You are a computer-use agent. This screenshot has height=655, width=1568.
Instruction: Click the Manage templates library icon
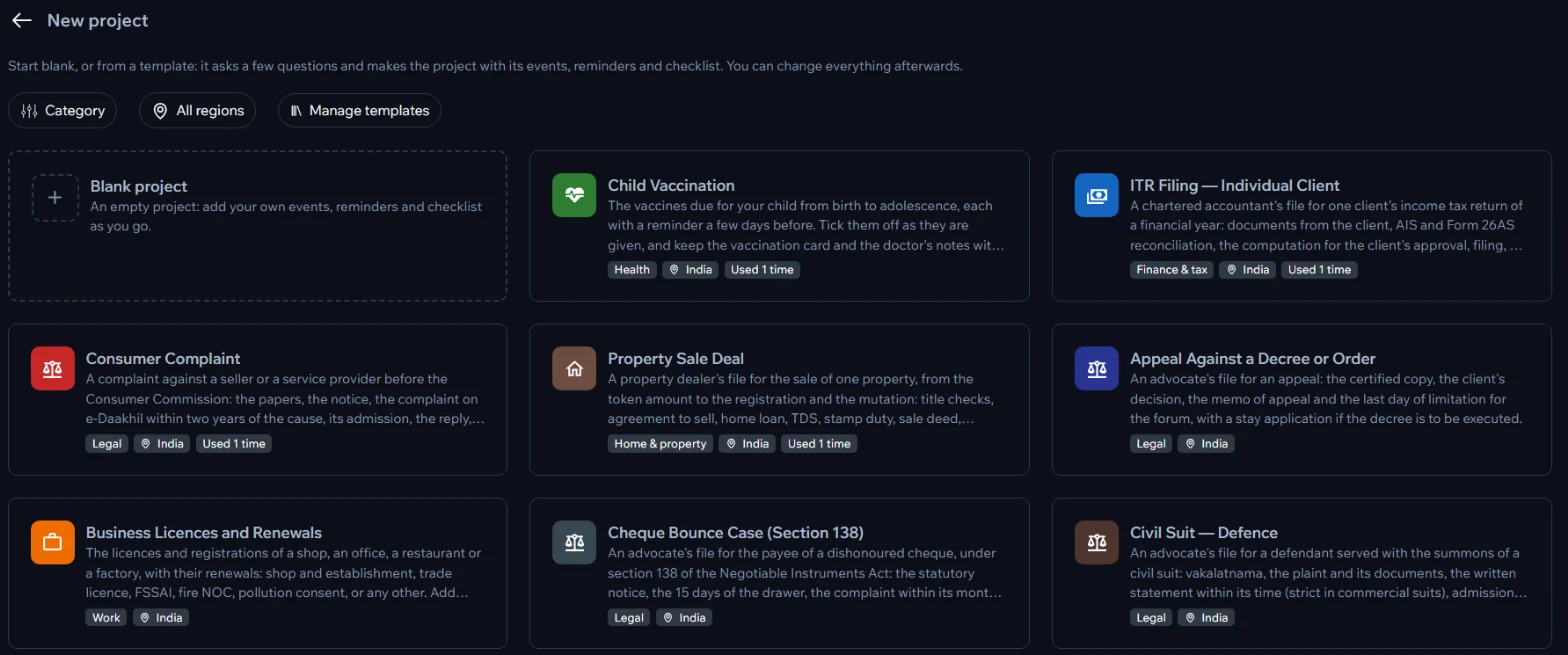(296, 111)
